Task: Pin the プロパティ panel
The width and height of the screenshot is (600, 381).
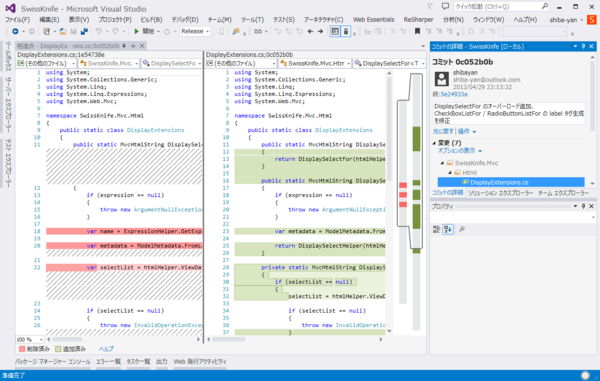Action: coord(584,206)
